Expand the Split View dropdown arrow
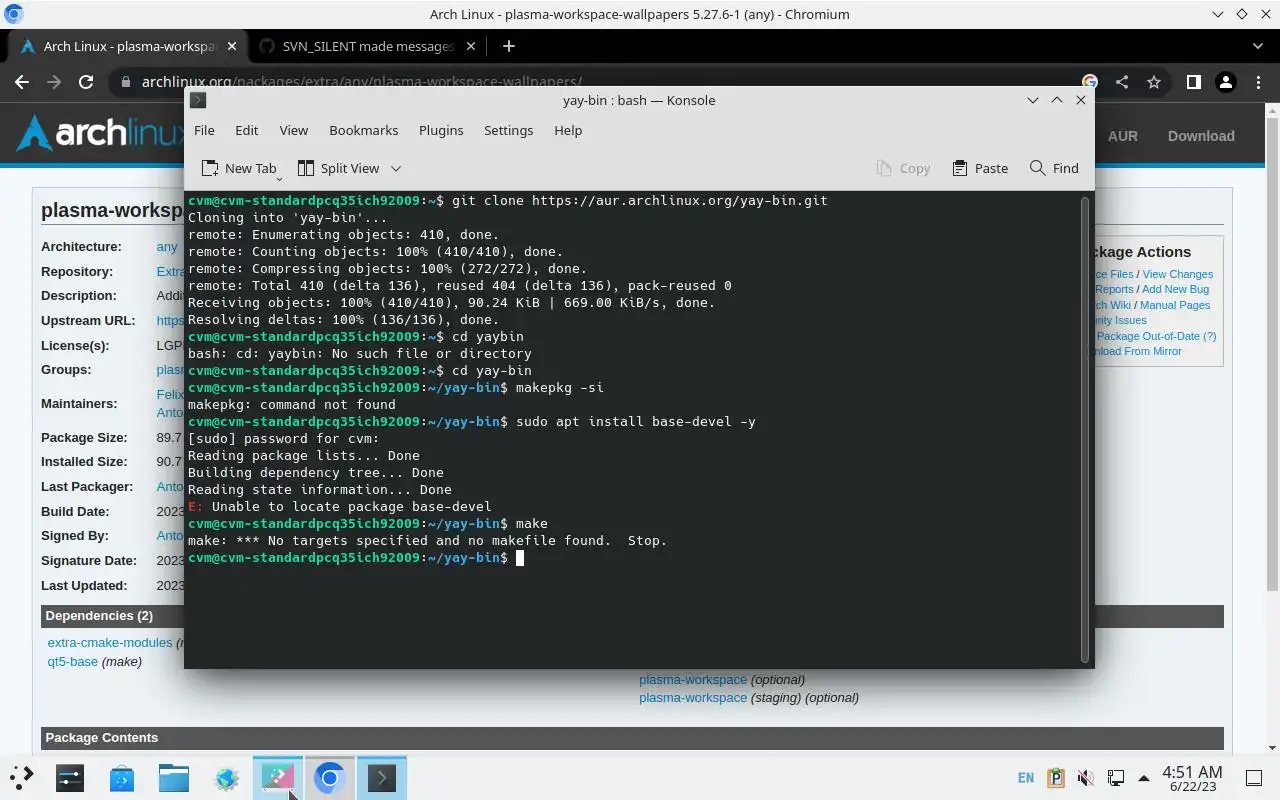1280x800 pixels. coord(396,168)
